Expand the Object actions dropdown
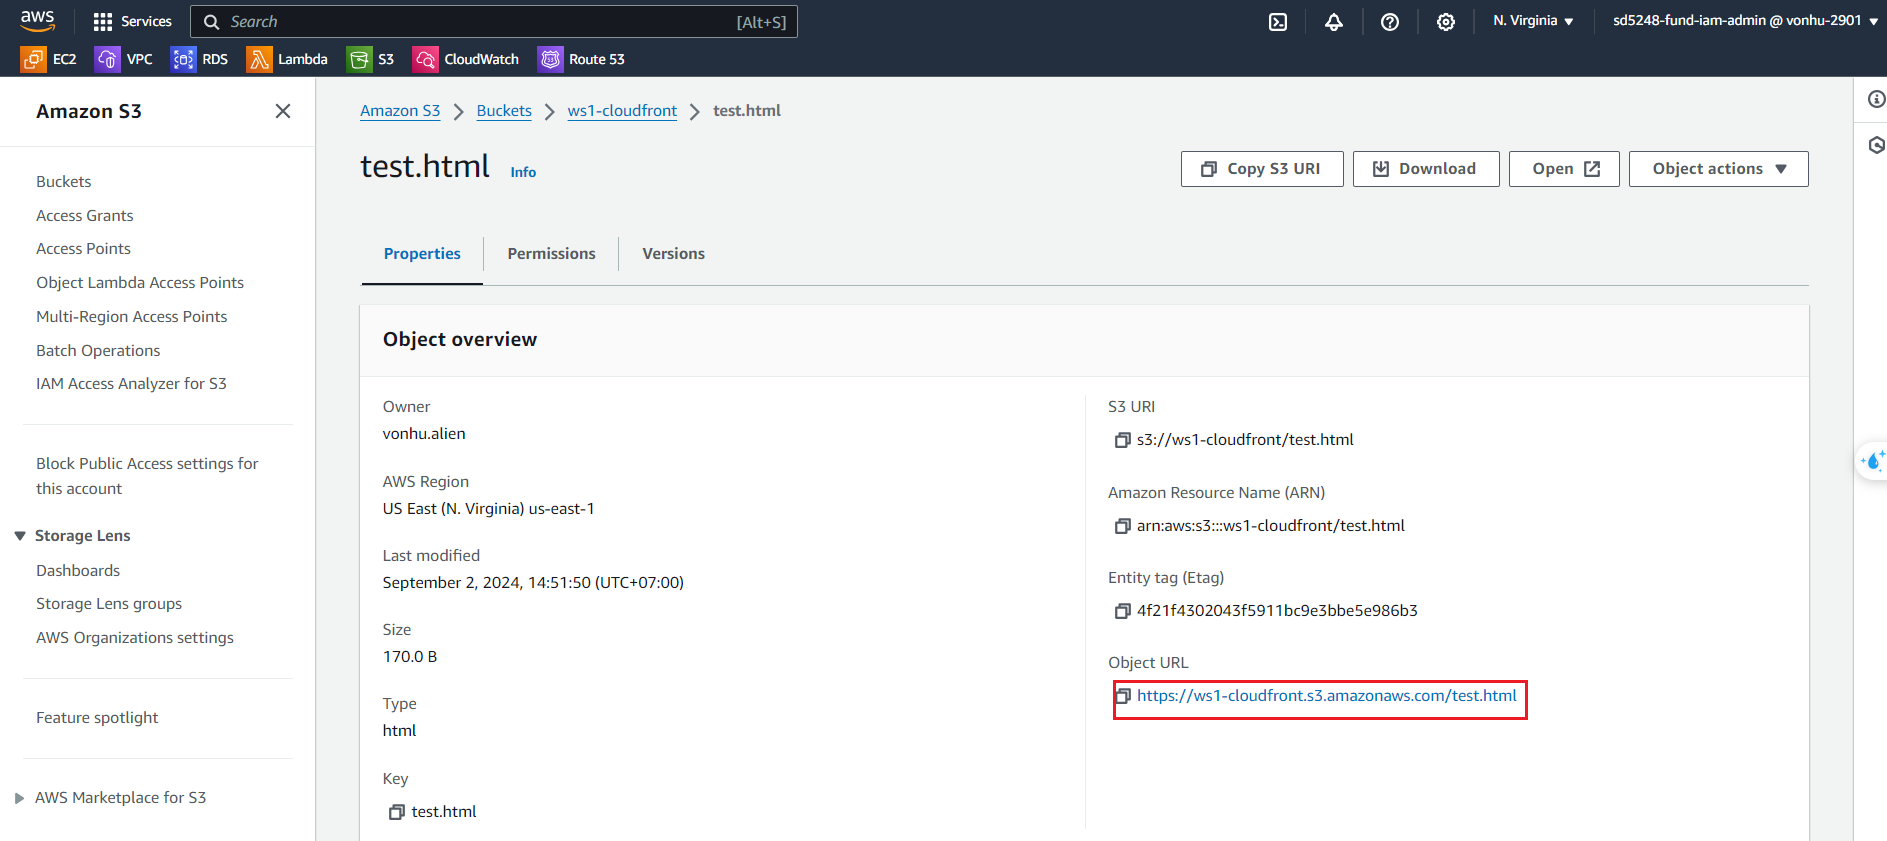This screenshot has width=1887, height=841. click(1718, 169)
